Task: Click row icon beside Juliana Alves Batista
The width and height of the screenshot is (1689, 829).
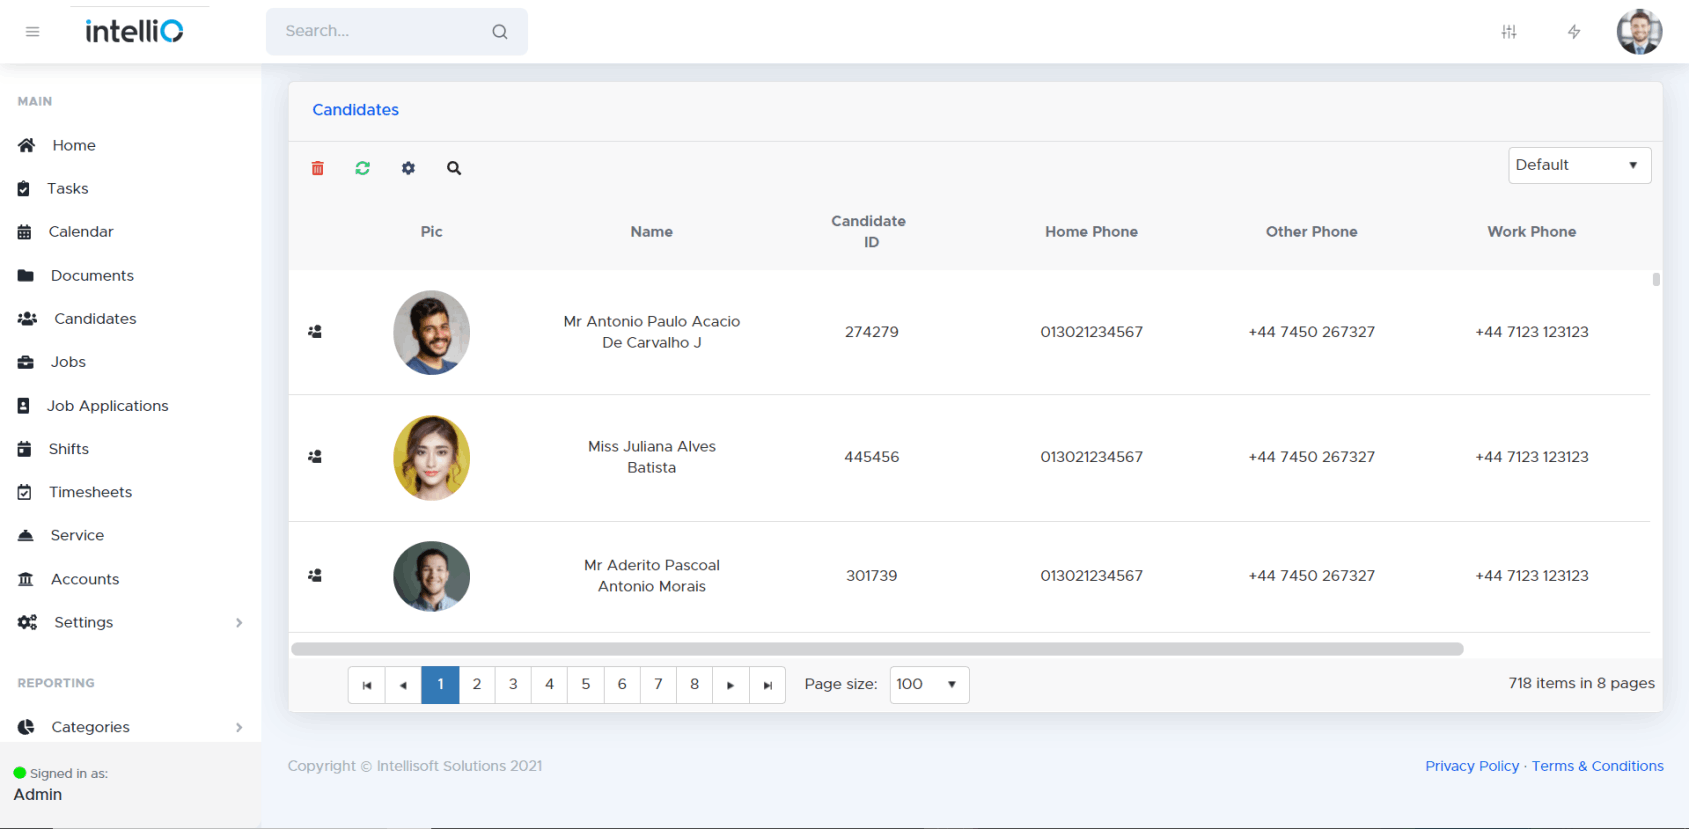Action: click(315, 457)
